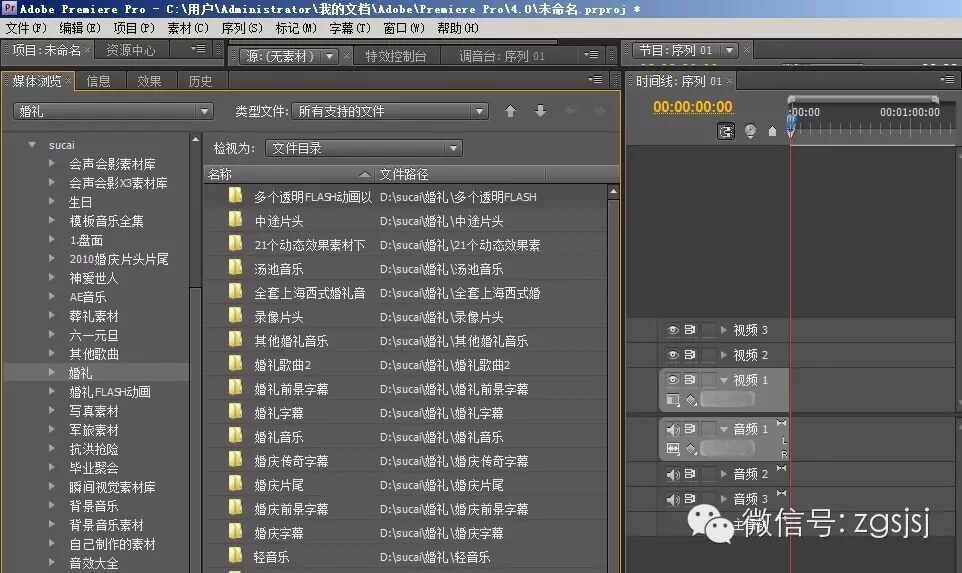The image size is (962, 573).
Task: Open the 序列(S) menu
Action: pos(242,28)
